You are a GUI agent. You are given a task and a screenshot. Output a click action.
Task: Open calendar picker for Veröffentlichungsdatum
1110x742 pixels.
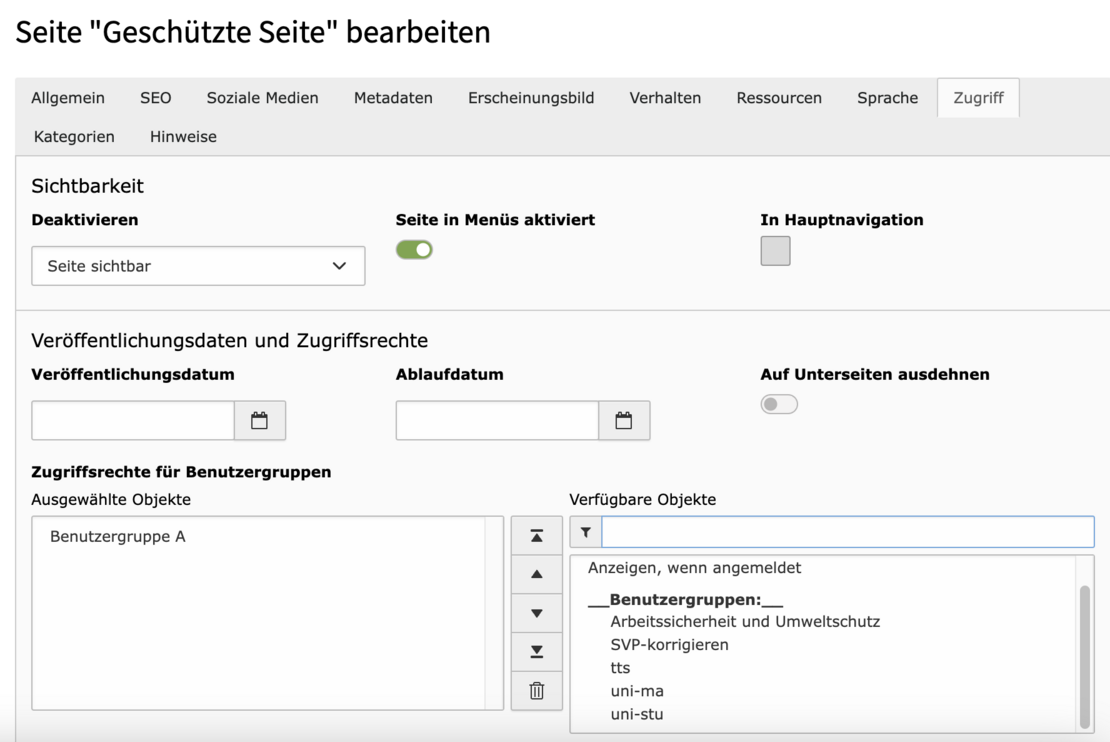[260, 421]
